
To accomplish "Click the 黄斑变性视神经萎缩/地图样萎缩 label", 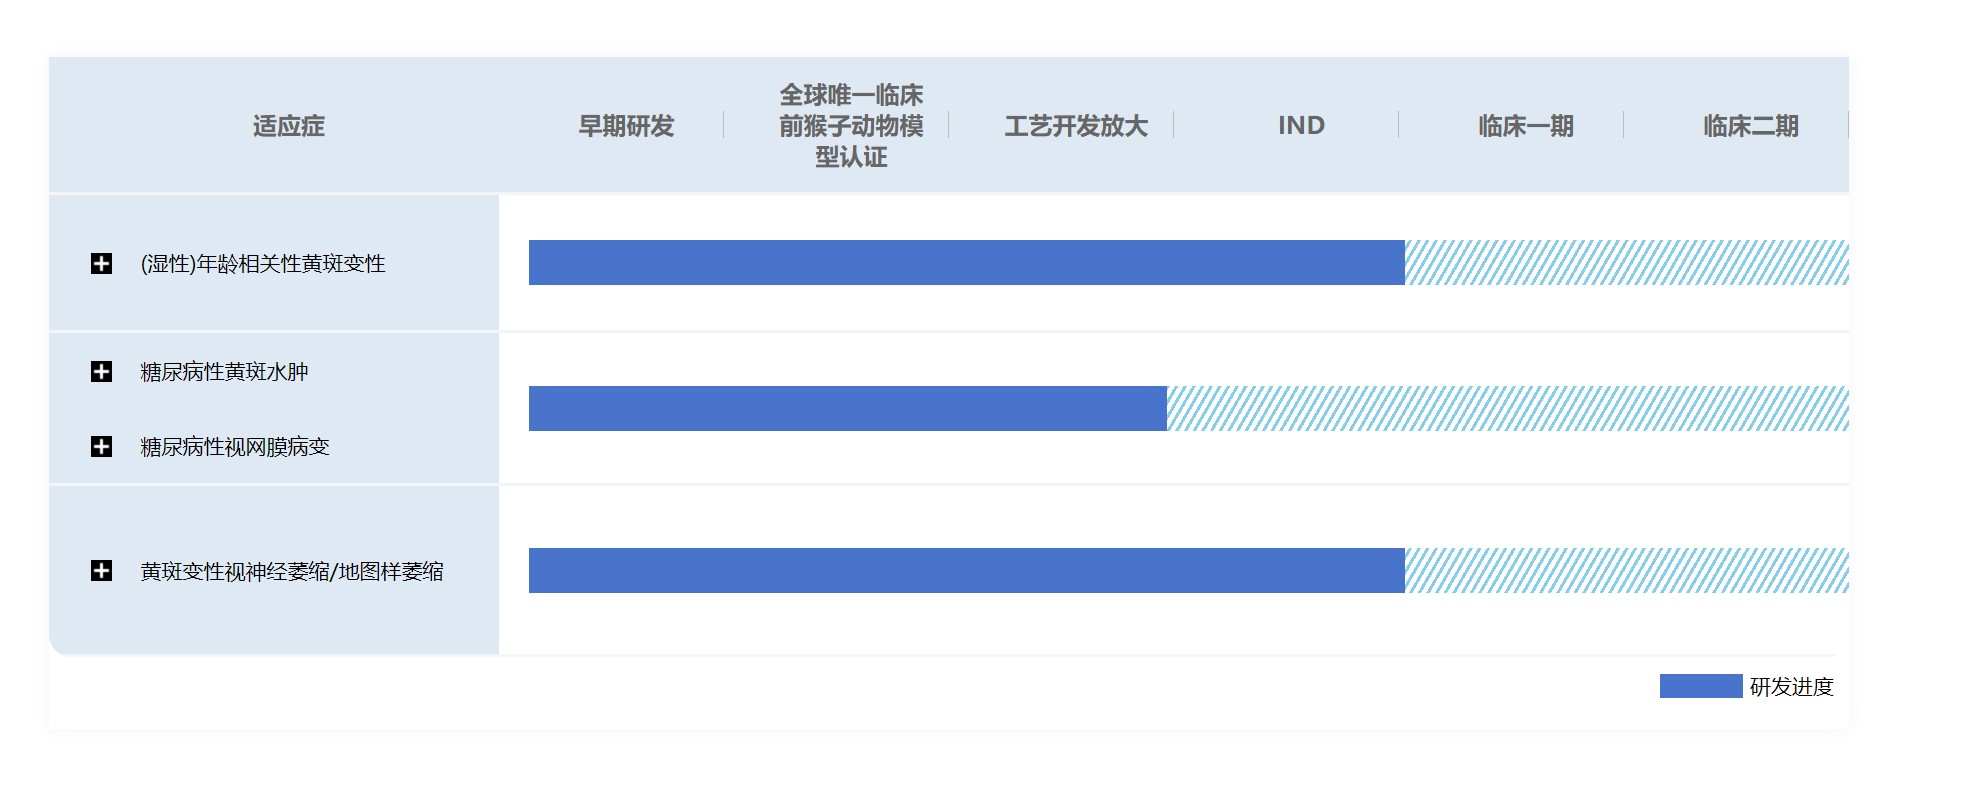I will pyautogui.click(x=292, y=571).
